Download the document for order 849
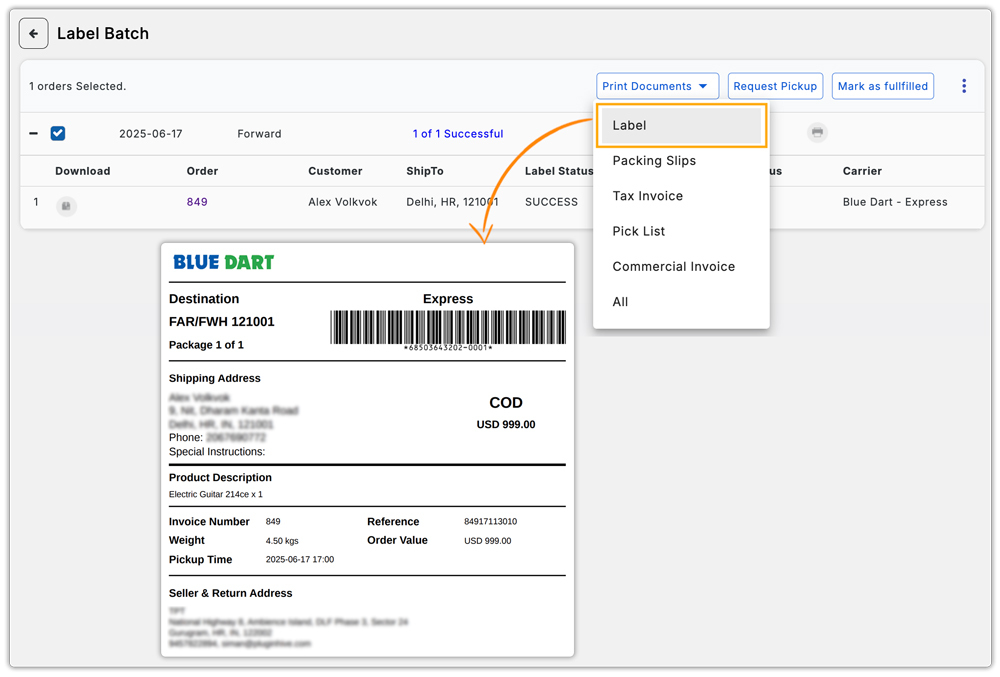The width and height of the screenshot is (1000, 677). coord(66,206)
